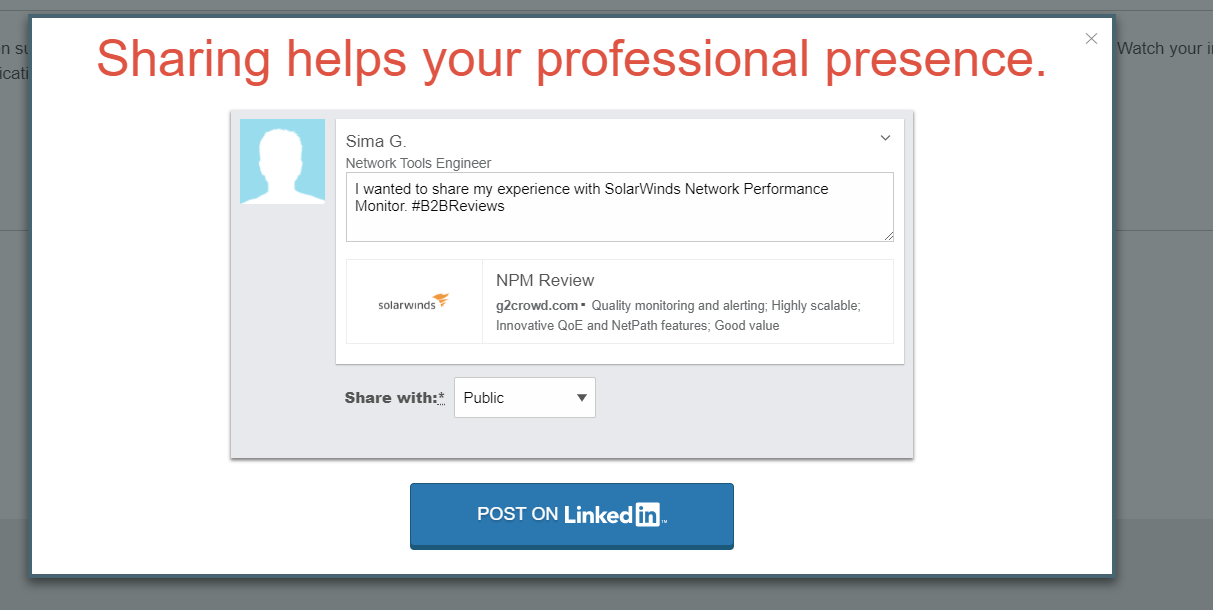Open the Public audience selector arrow
1213x610 pixels.
[x=580, y=397]
